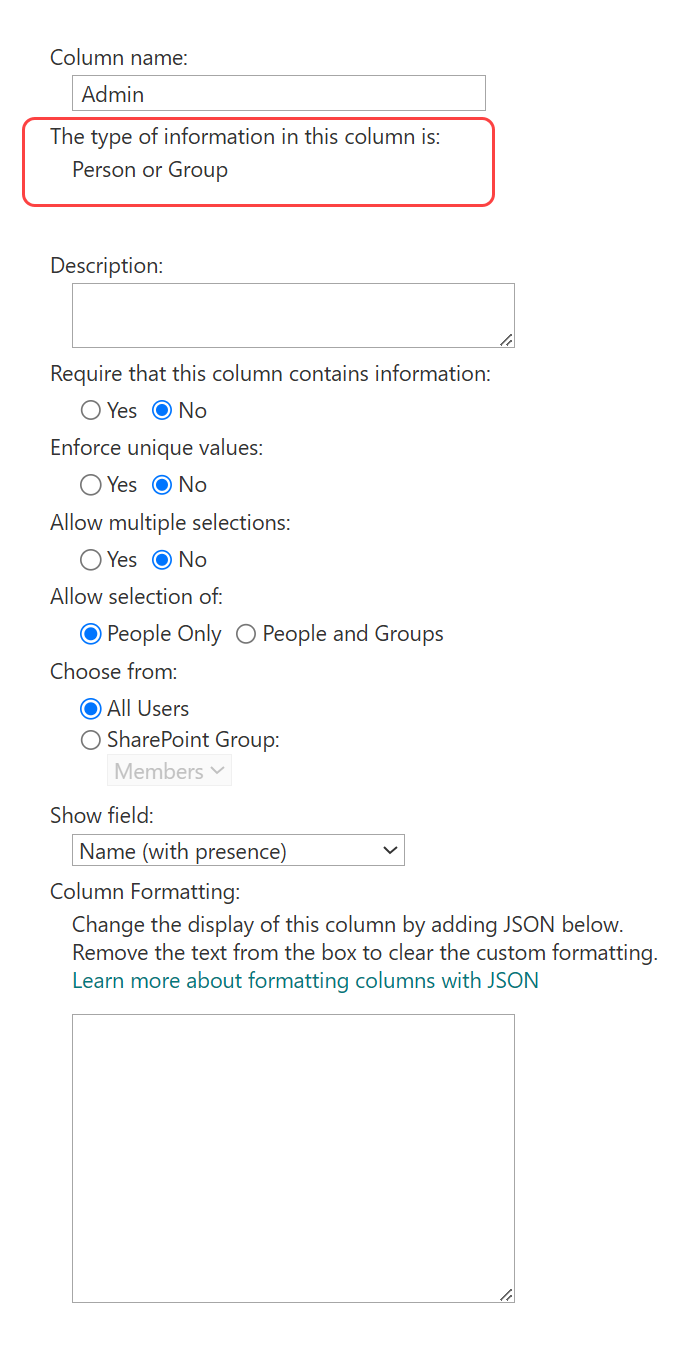Click the Column Formatting heading label
This screenshot has height=1361, width=676.
pyautogui.click(x=145, y=891)
